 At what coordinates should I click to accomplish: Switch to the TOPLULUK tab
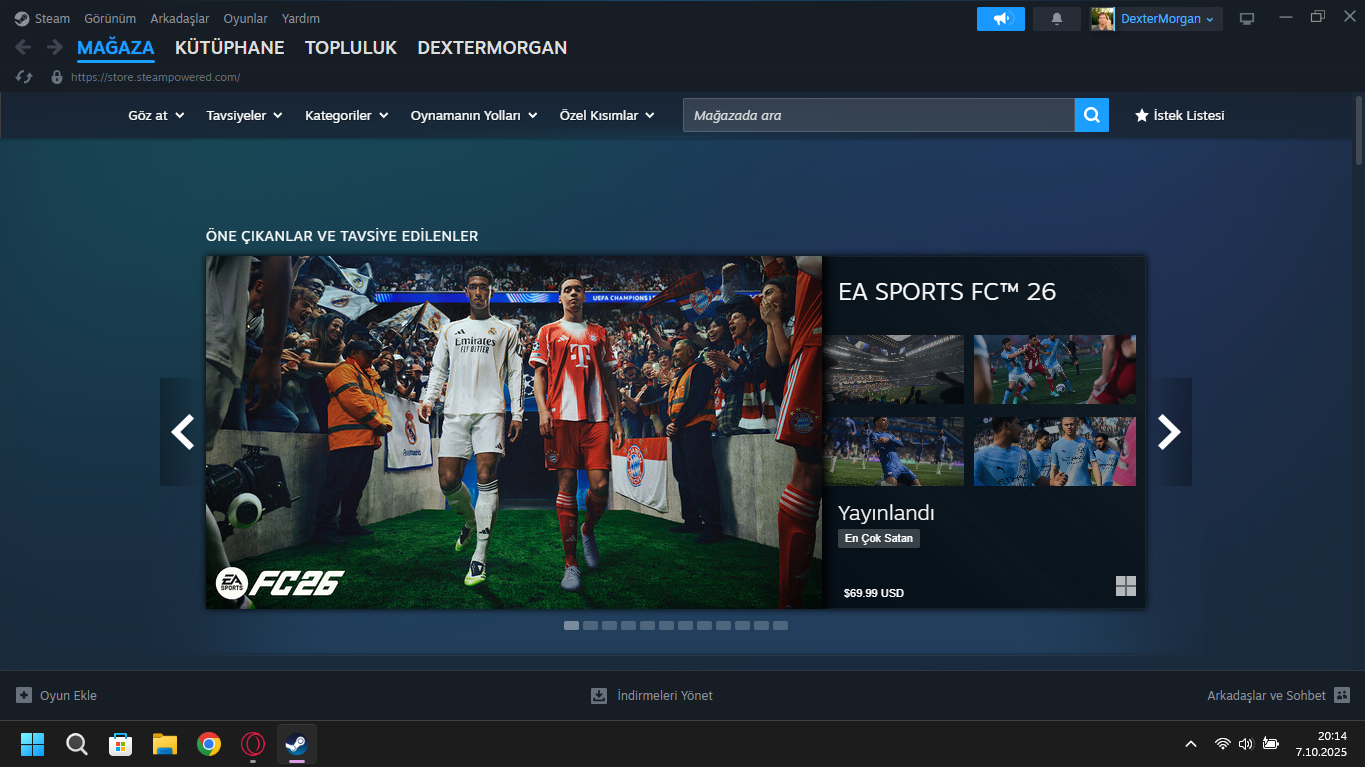click(x=351, y=47)
